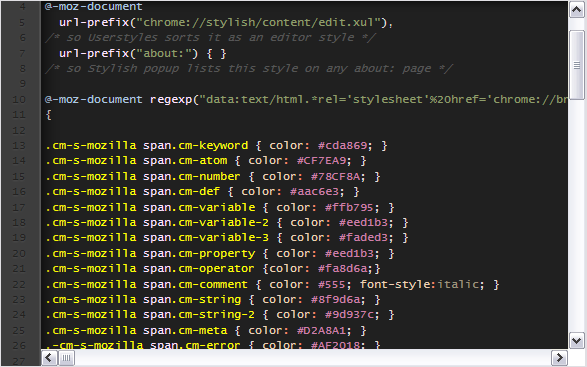Screen dimensions: 587x367
Task: Click the font-style:italic declaration
Action: click(x=419, y=284)
